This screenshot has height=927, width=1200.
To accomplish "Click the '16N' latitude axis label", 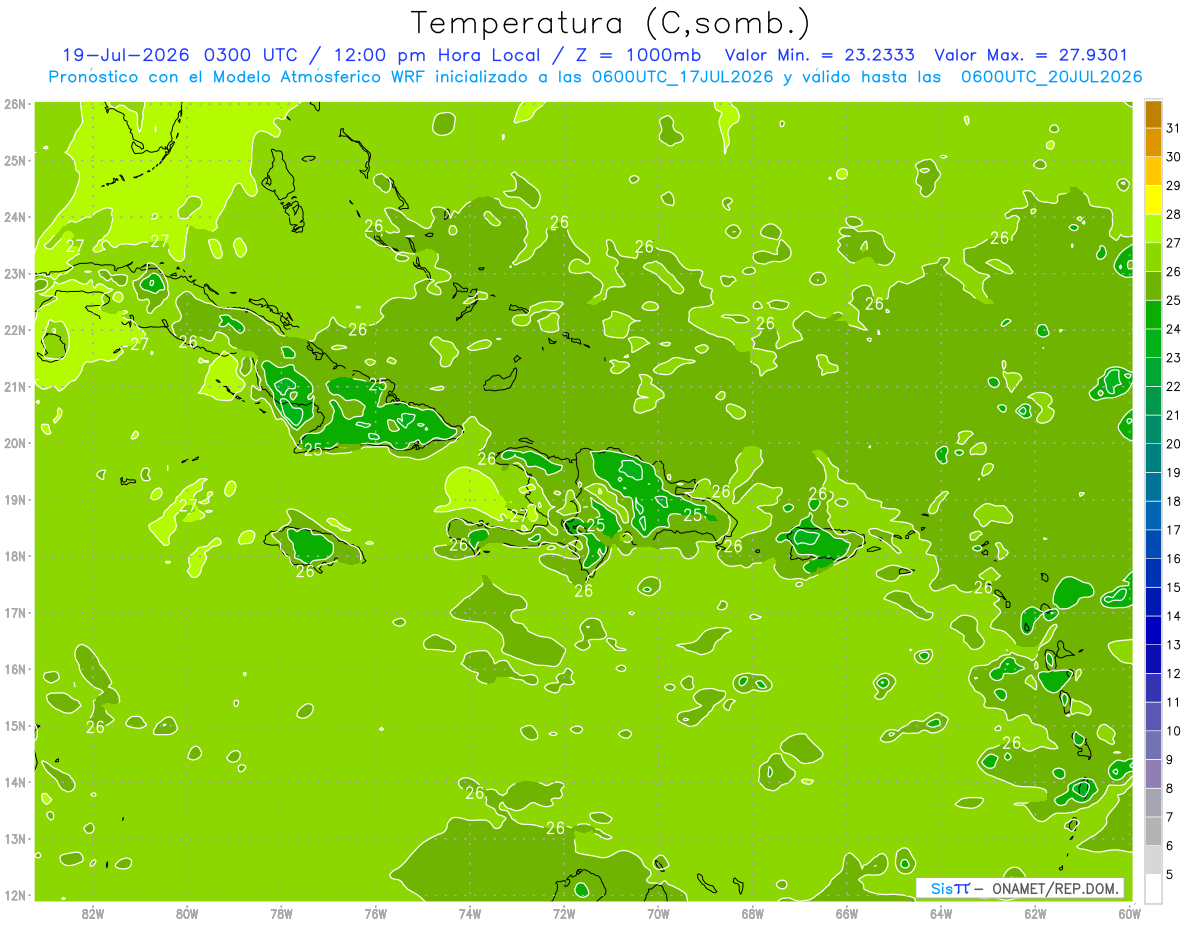I will (x=15, y=669).
